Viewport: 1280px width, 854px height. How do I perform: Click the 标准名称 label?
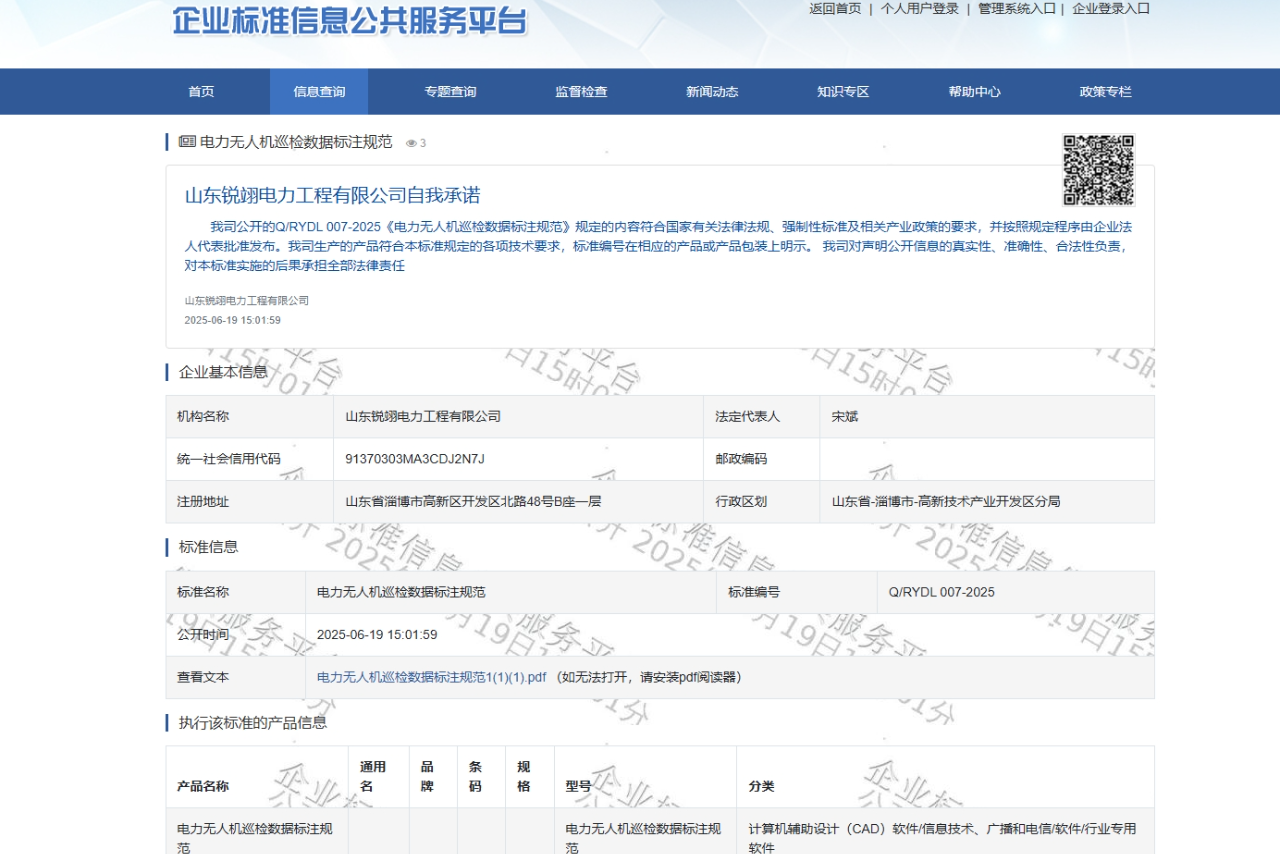point(203,592)
